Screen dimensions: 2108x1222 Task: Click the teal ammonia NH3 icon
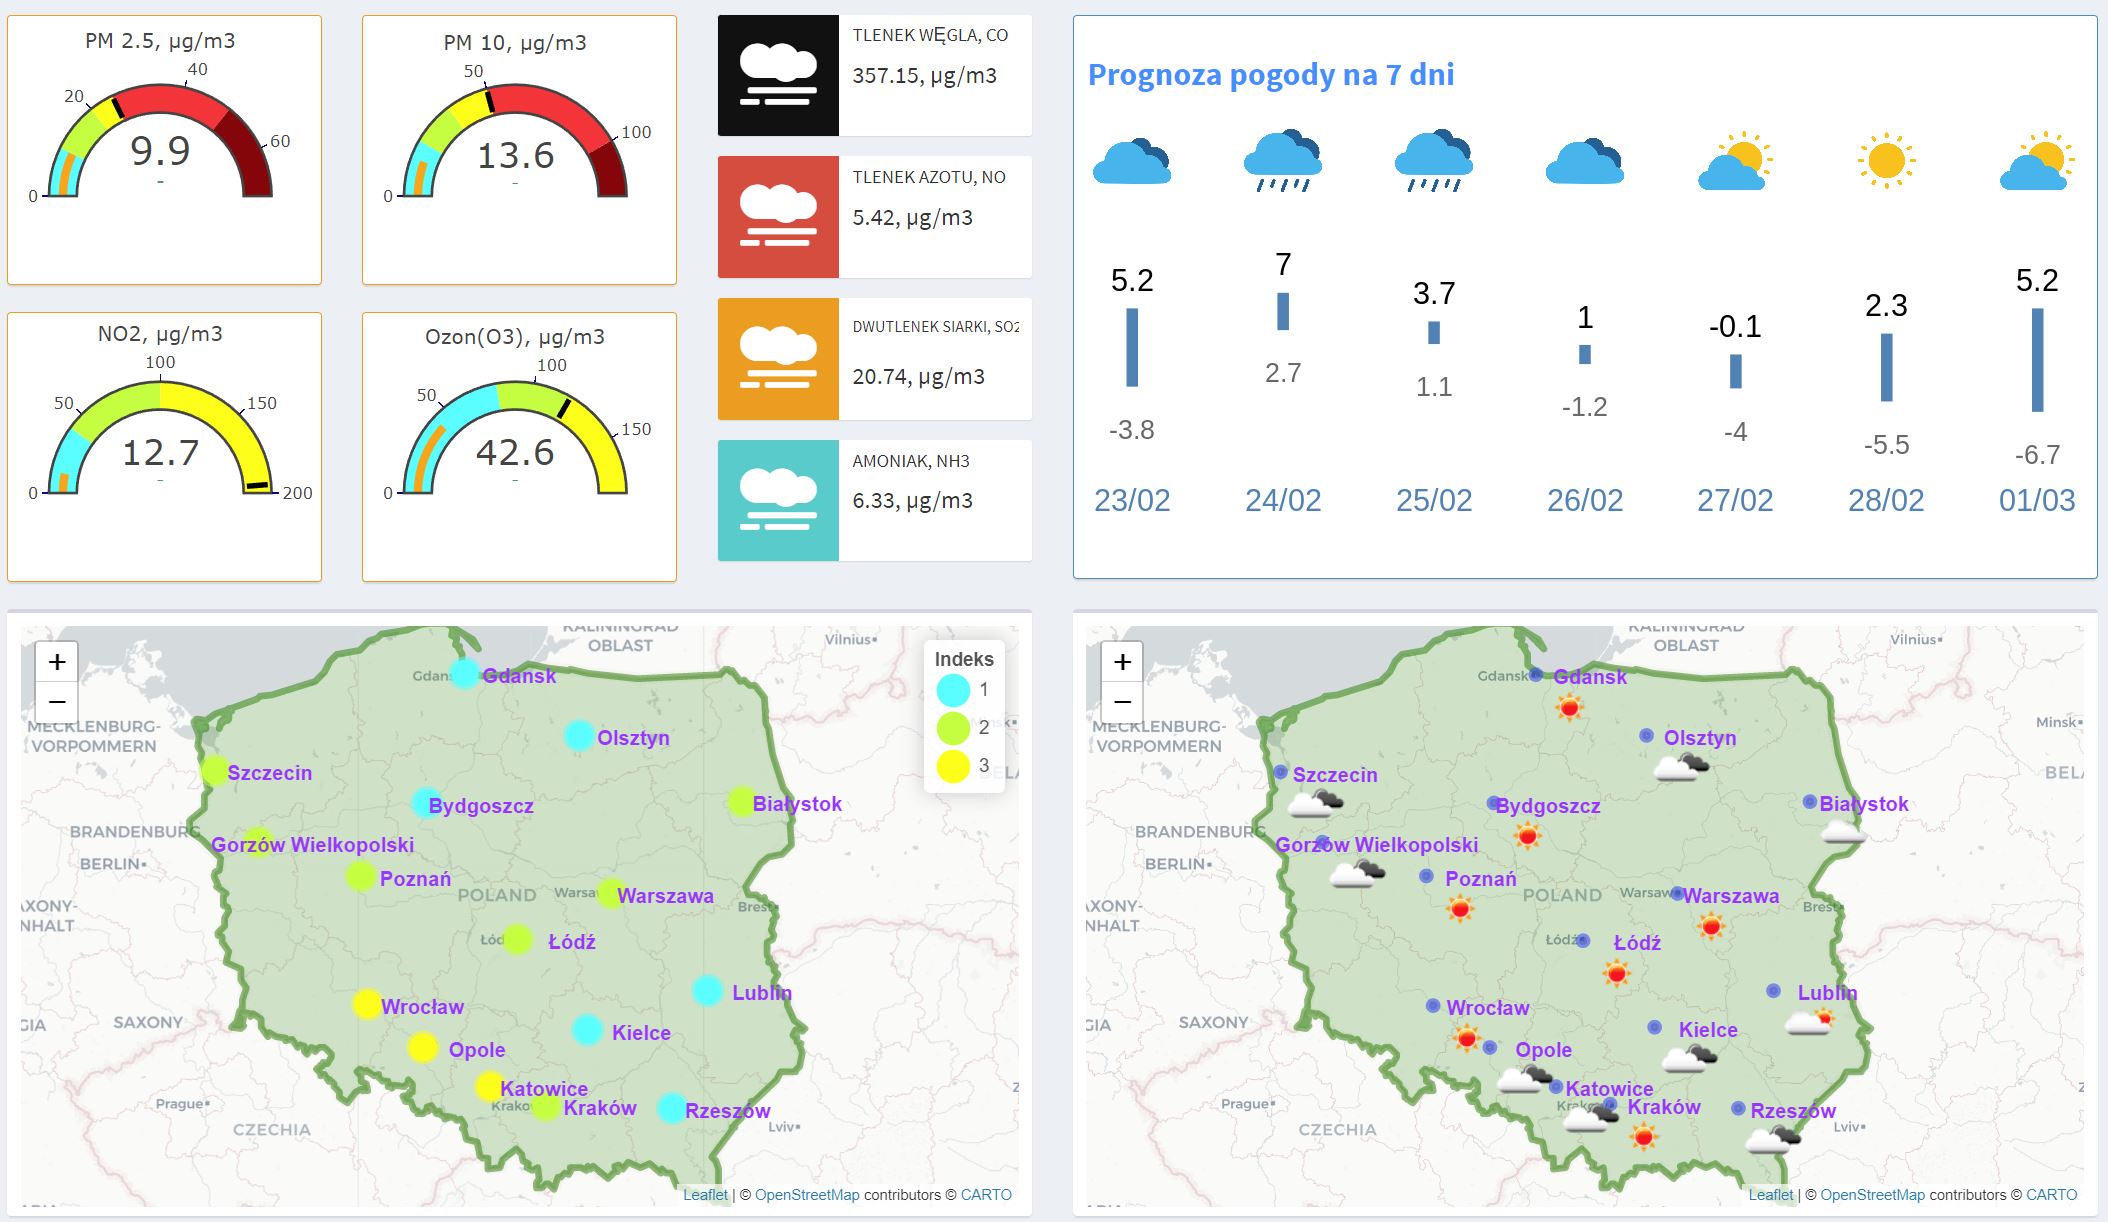778,500
